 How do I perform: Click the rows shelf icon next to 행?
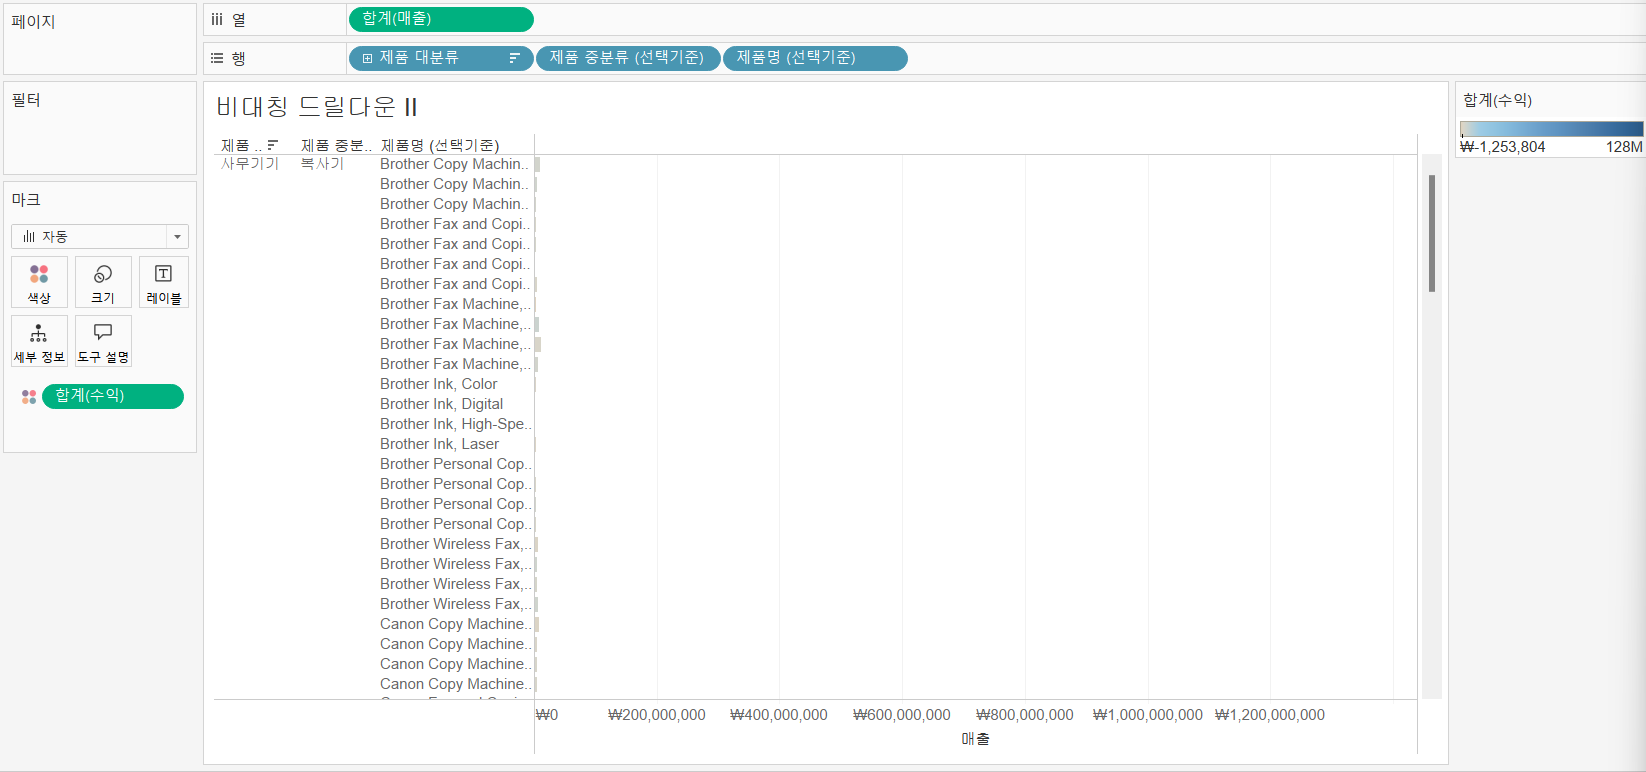click(x=217, y=58)
